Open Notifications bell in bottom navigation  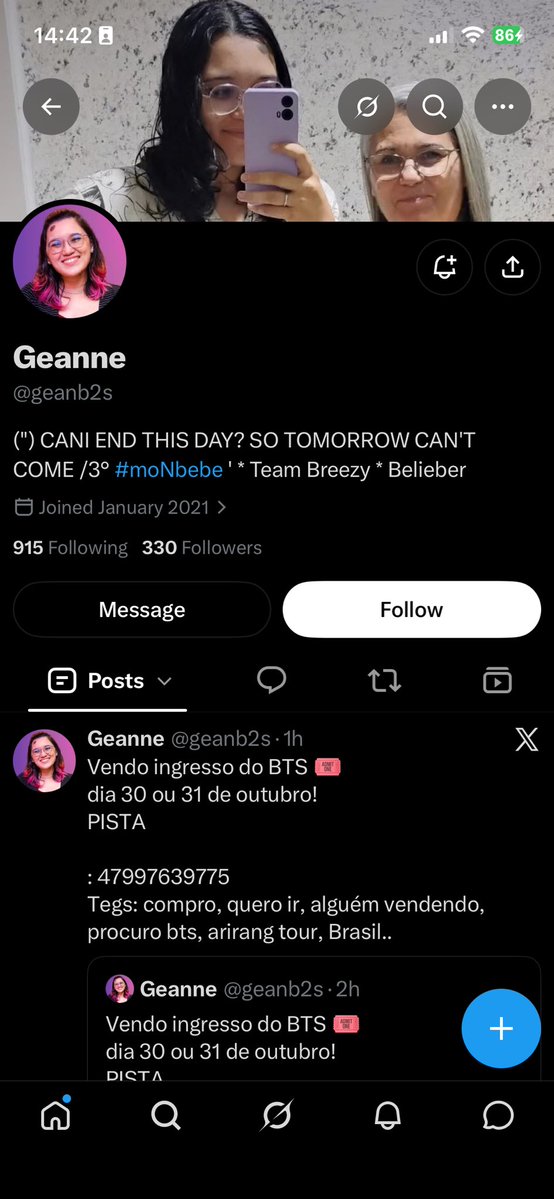coord(388,1117)
